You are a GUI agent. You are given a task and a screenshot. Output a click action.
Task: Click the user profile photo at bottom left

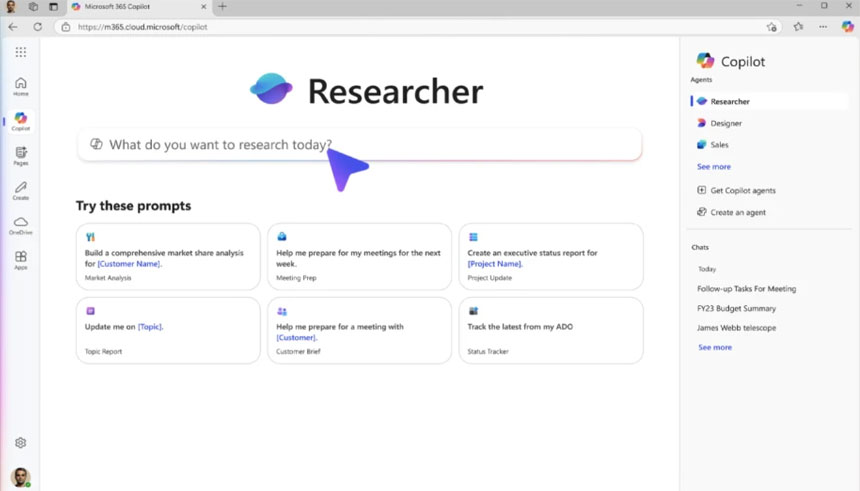click(20, 477)
